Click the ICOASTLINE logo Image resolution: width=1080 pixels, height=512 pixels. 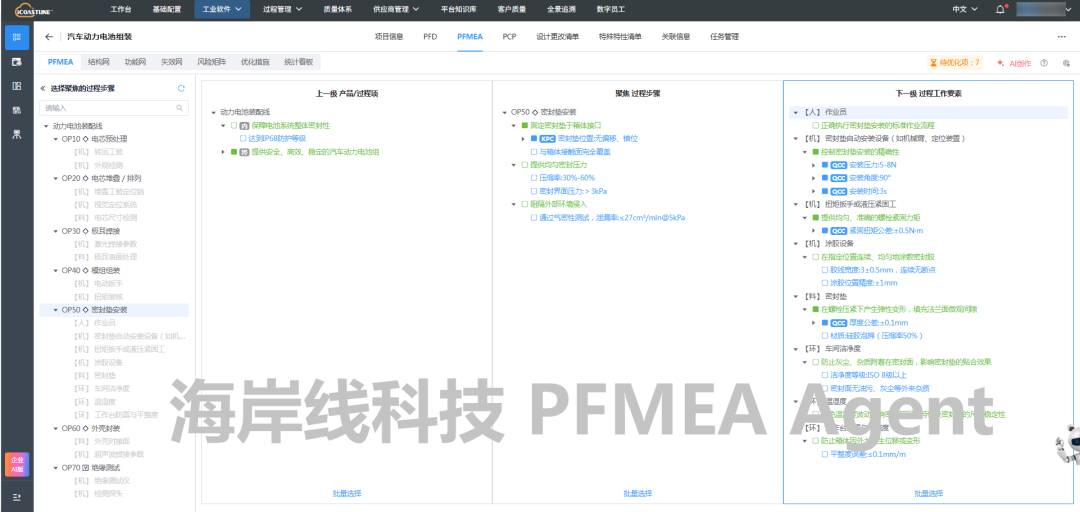34,10
